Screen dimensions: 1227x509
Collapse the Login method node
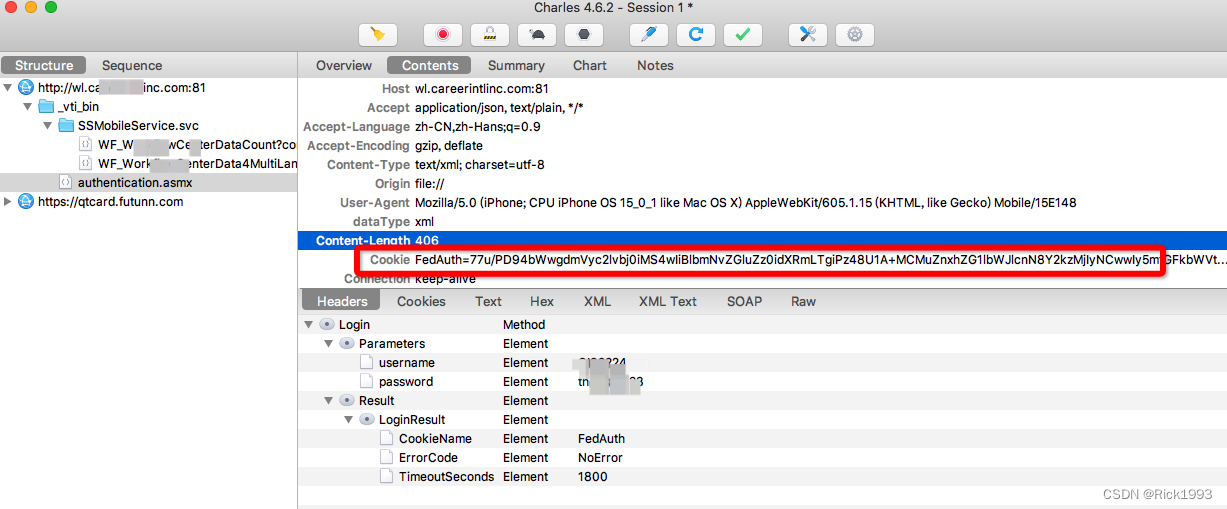309,325
